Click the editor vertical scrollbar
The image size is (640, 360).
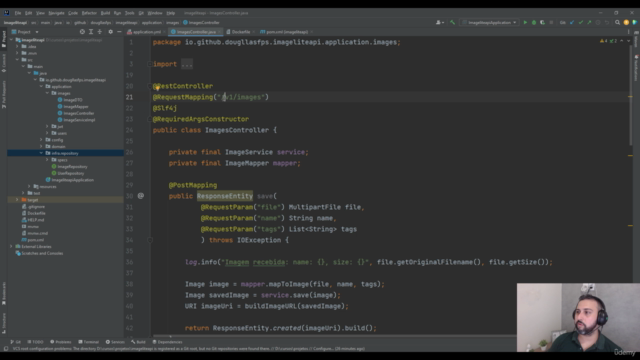coord(630,96)
